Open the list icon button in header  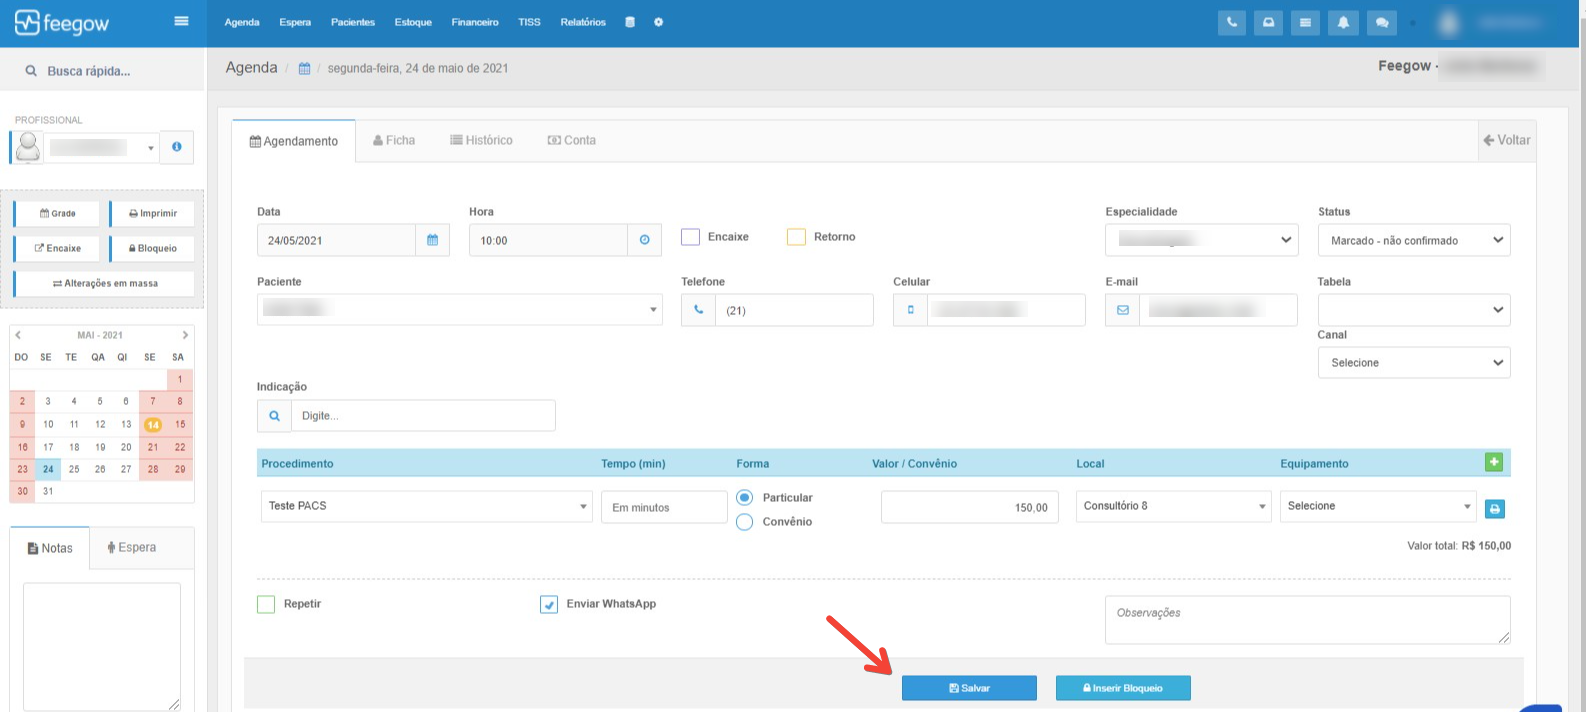1305,22
